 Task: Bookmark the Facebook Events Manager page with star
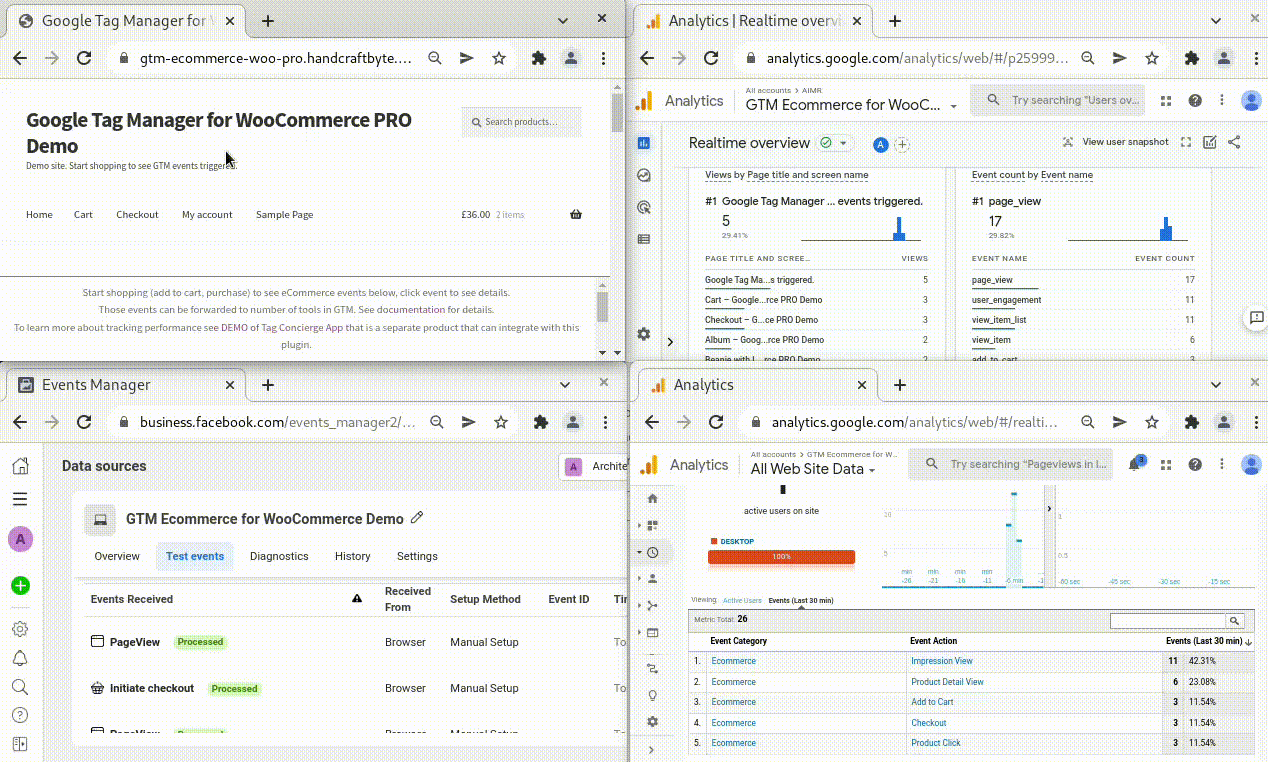500,422
